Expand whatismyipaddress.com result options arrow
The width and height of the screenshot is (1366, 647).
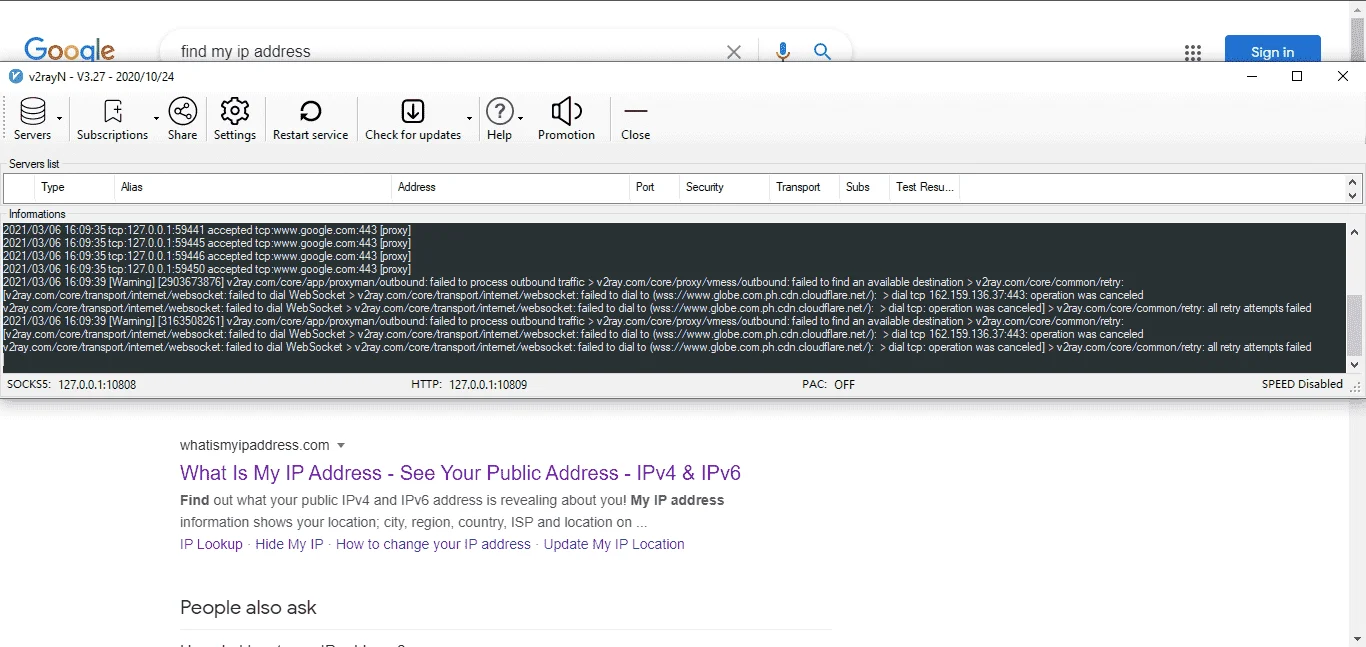tap(341, 445)
